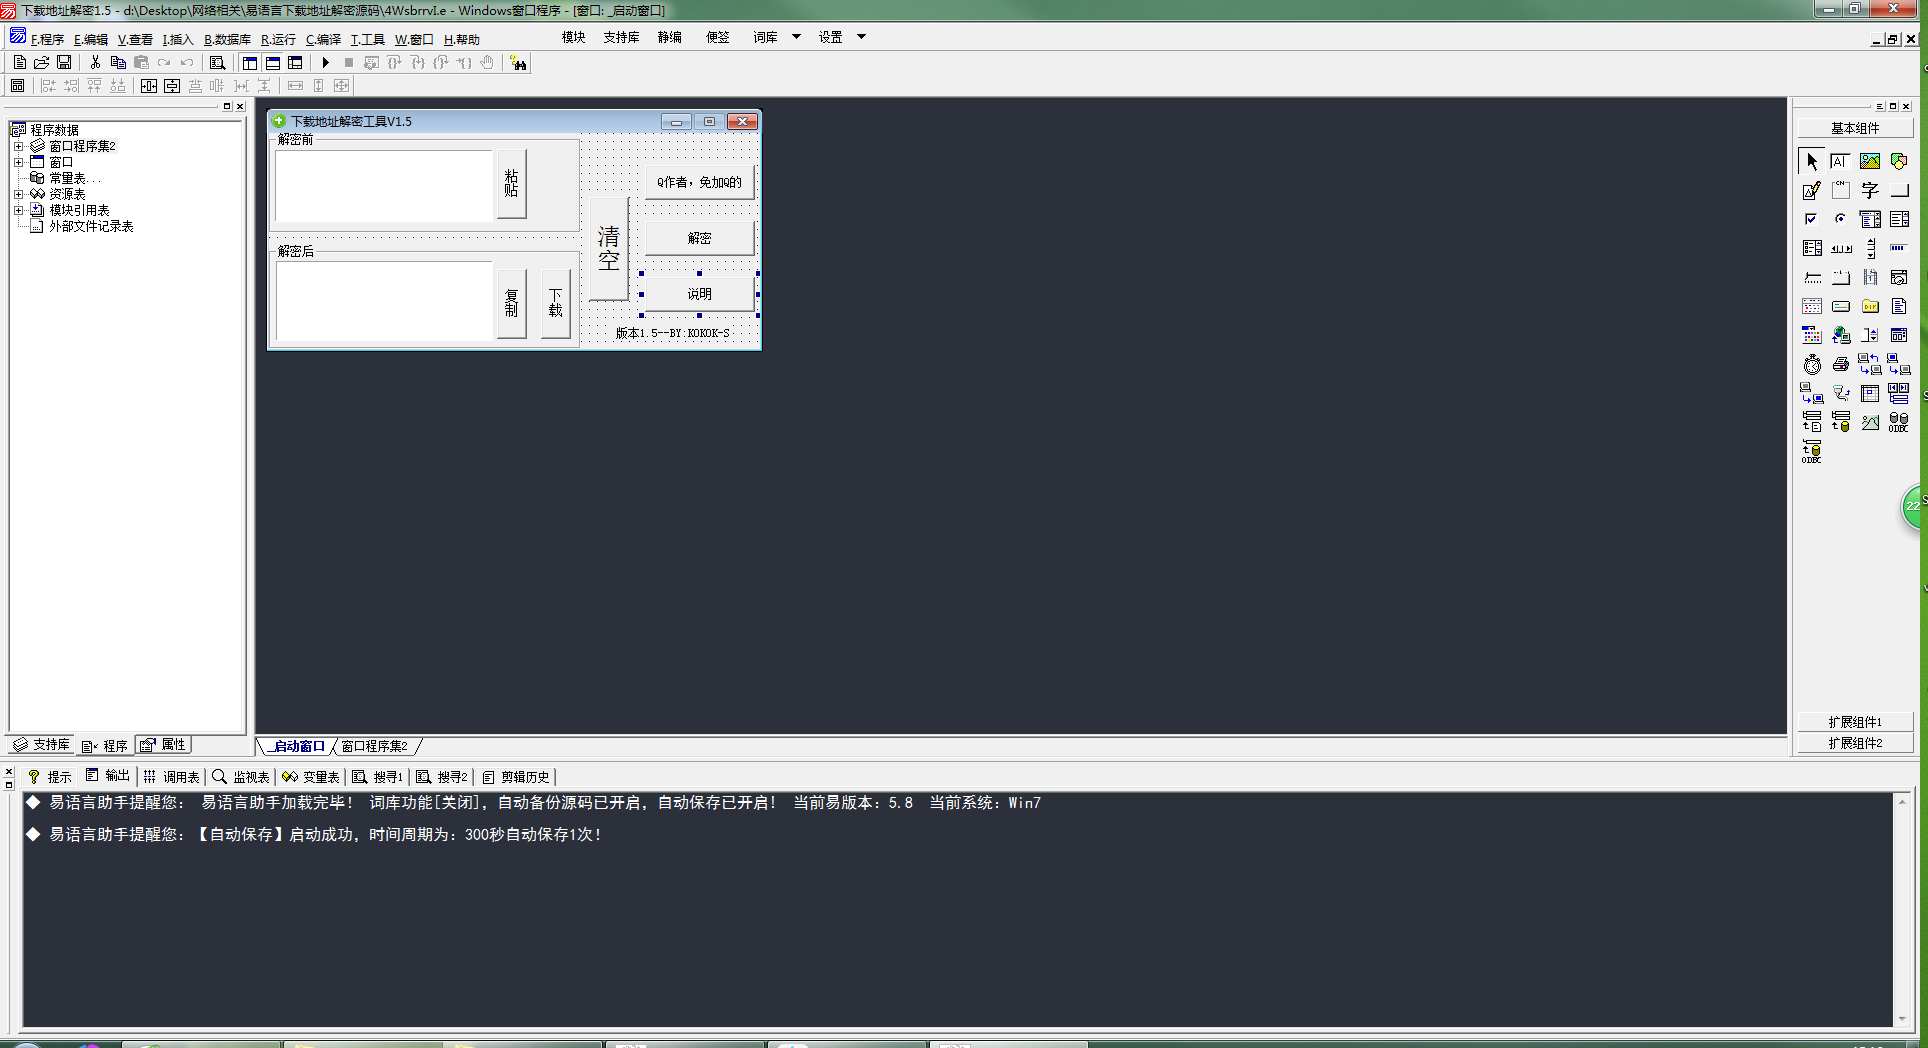Click the binoculars find icon
1928x1048 pixels.
(x=519, y=62)
